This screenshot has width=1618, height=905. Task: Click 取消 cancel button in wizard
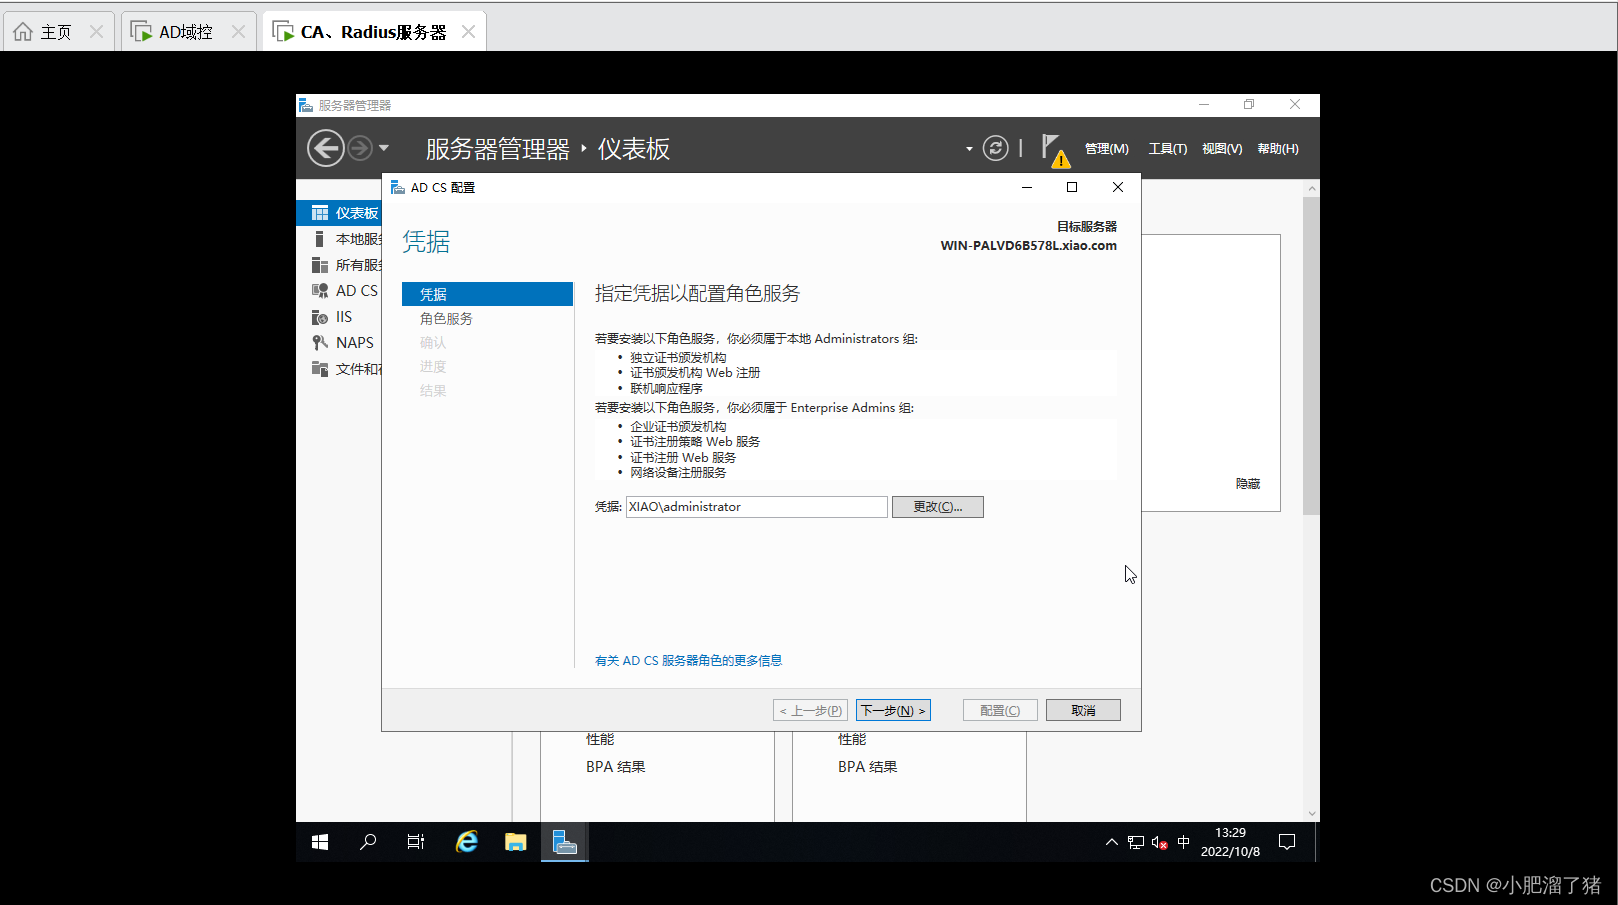coord(1083,710)
